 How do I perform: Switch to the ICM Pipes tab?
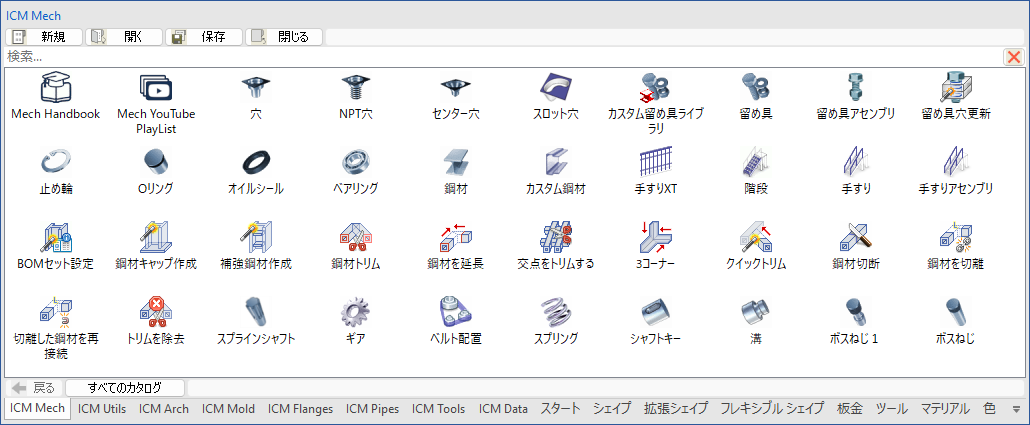pyautogui.click(x=372, y=409)
